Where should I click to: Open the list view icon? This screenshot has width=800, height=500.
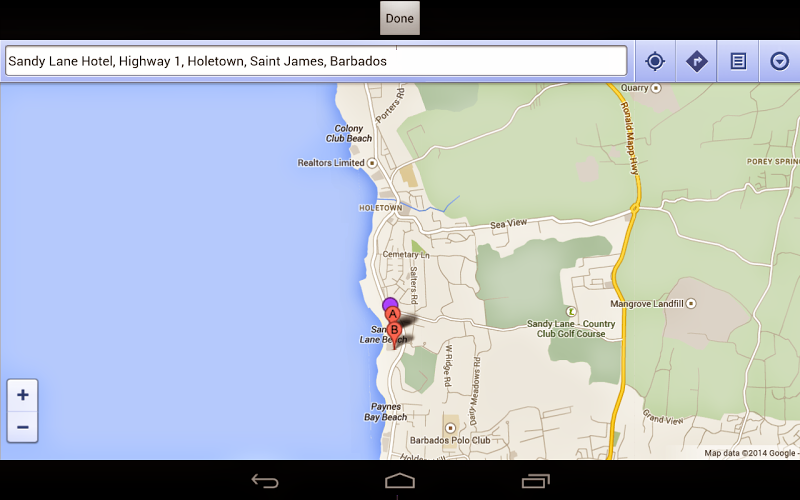point(738,61)
